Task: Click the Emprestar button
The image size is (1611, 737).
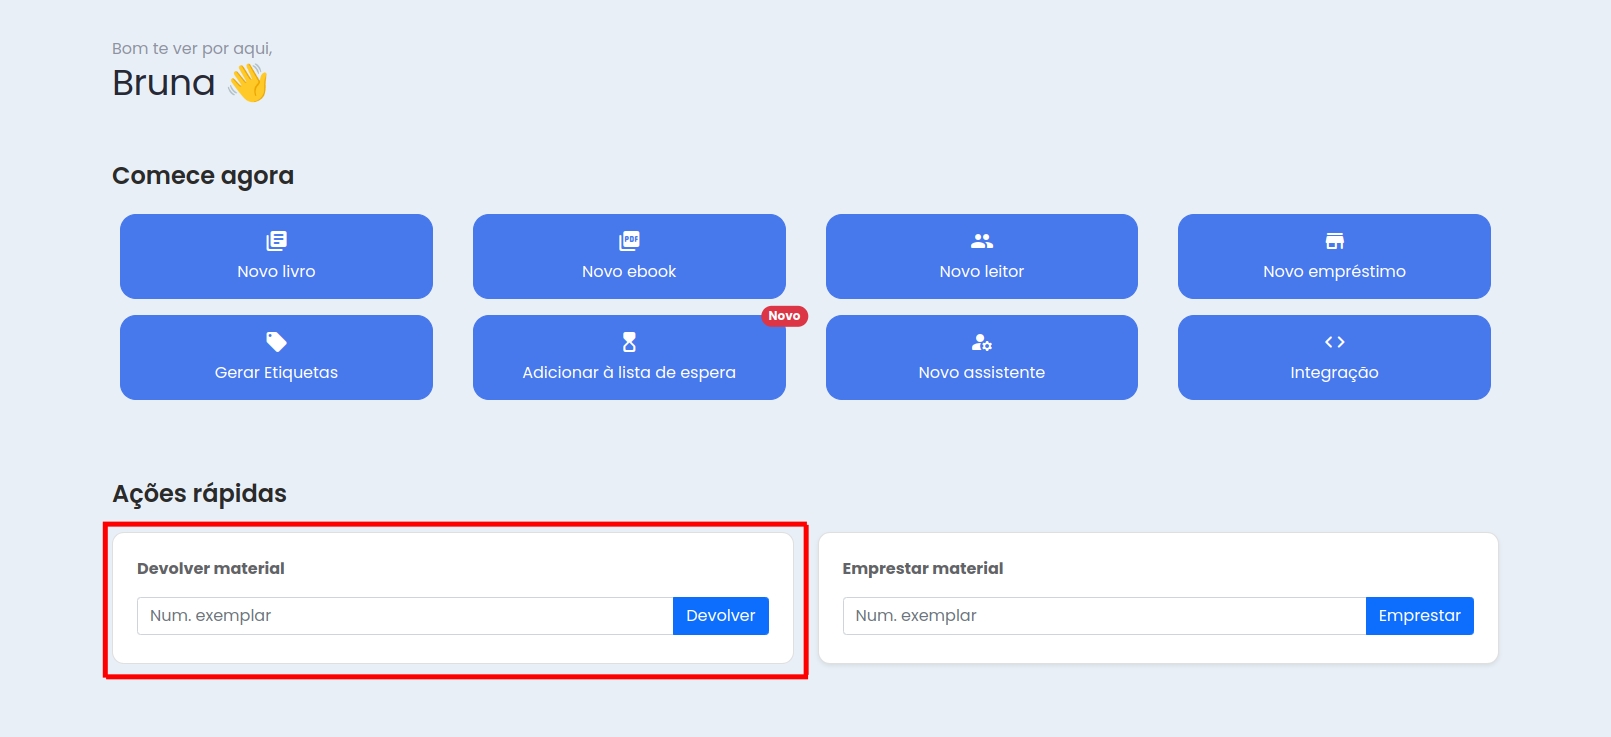Action: (1420, 616)
